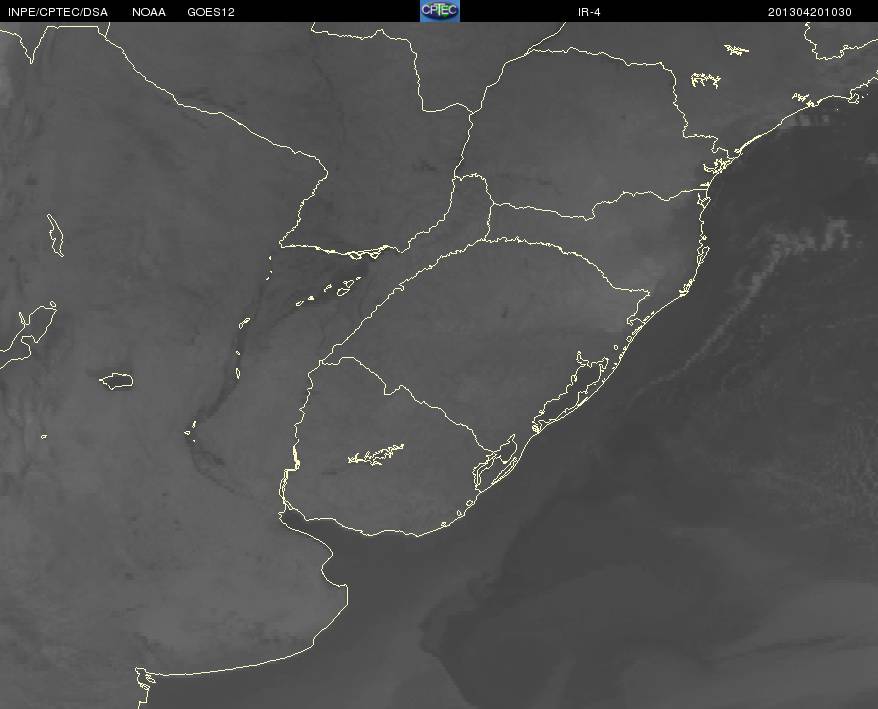Image resolution: width=878 pixels, height=709 pixels.
Task: Click the 201304201030 timestamp
Action: click(x=810, y=12)
